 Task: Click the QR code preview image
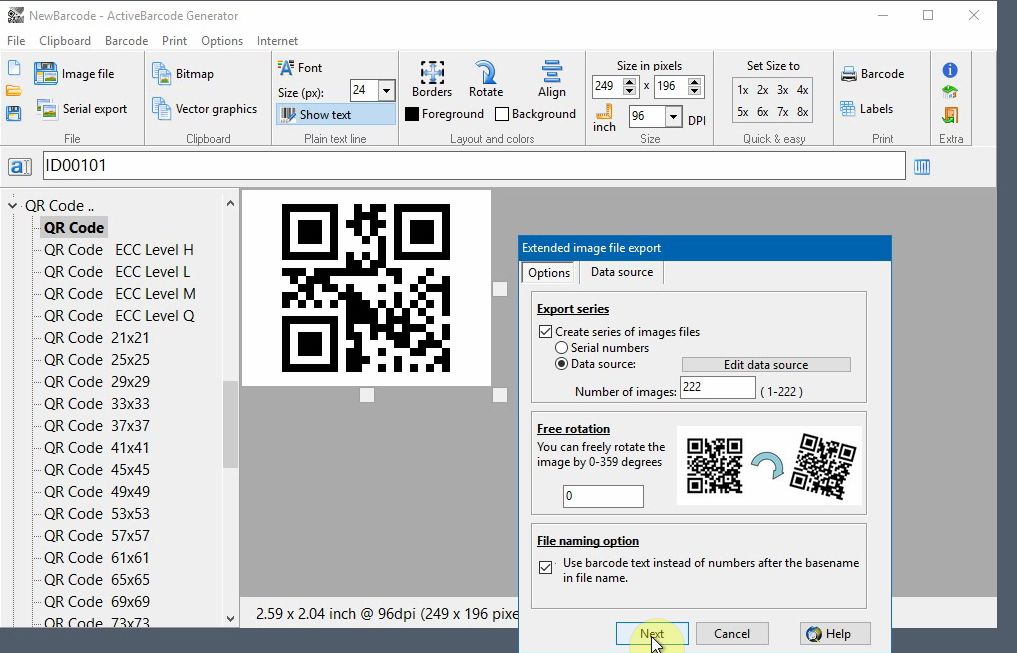(366, 288)
